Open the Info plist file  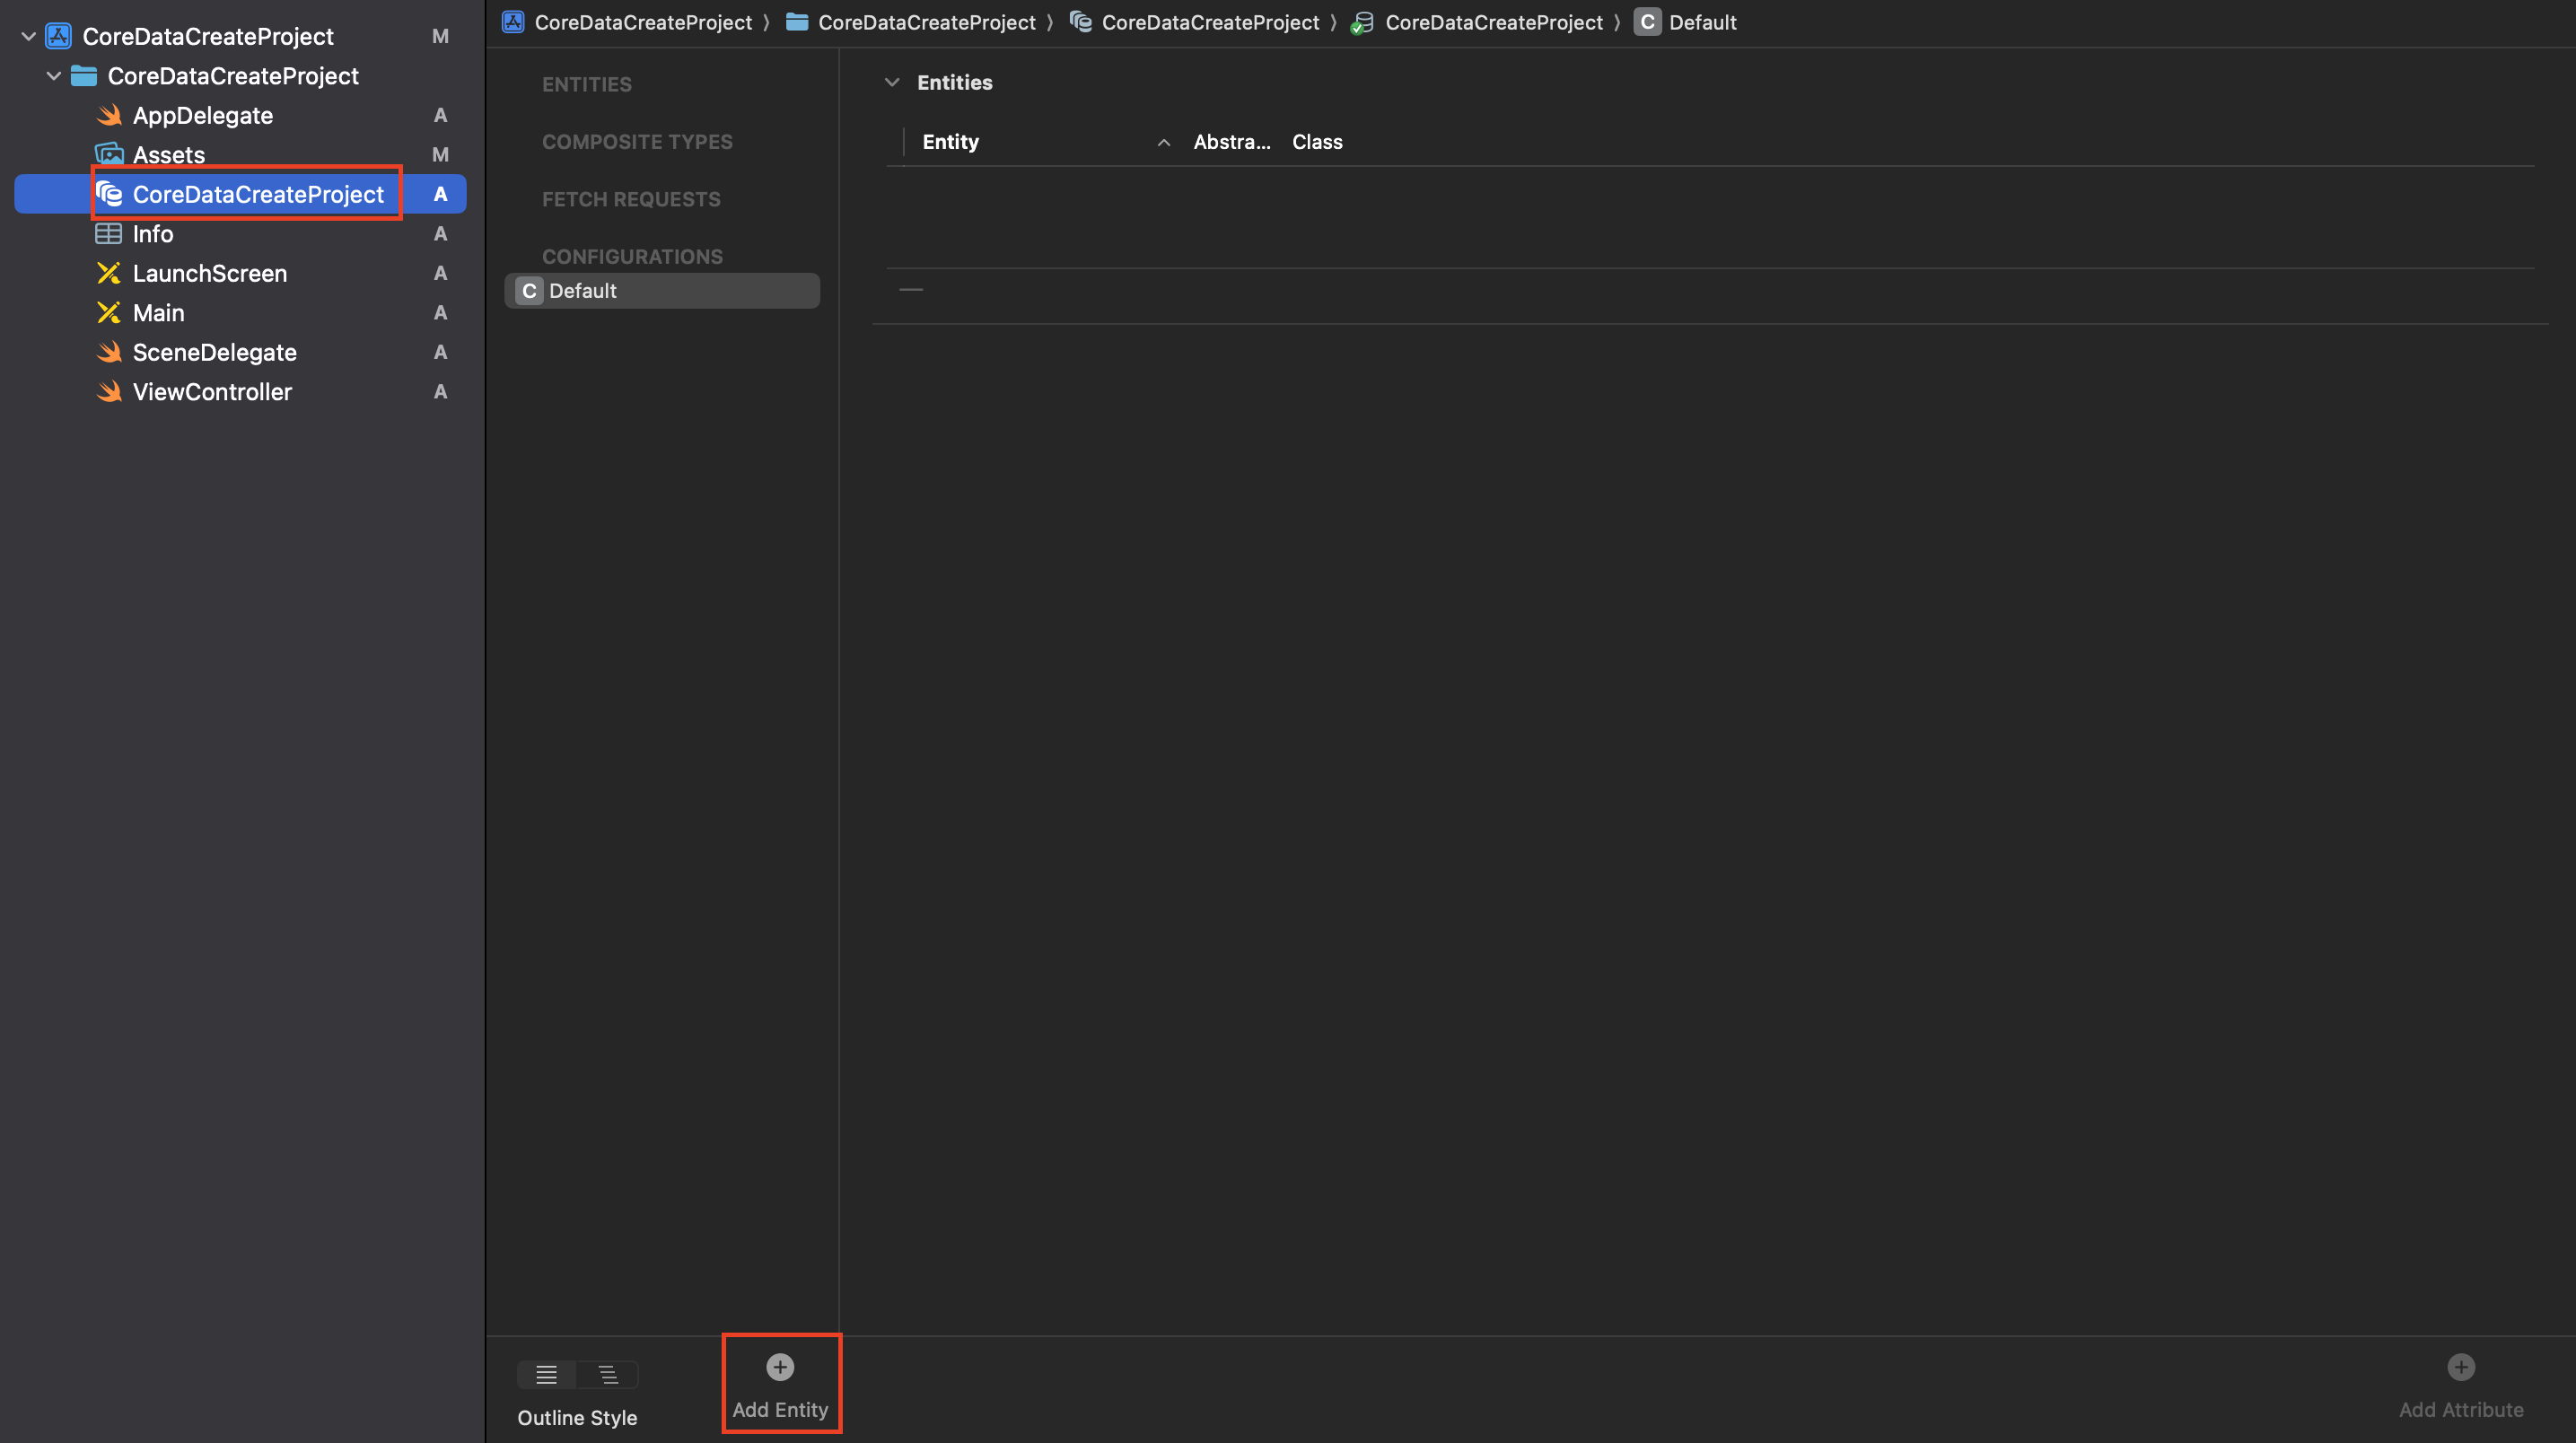pos(152,234)
